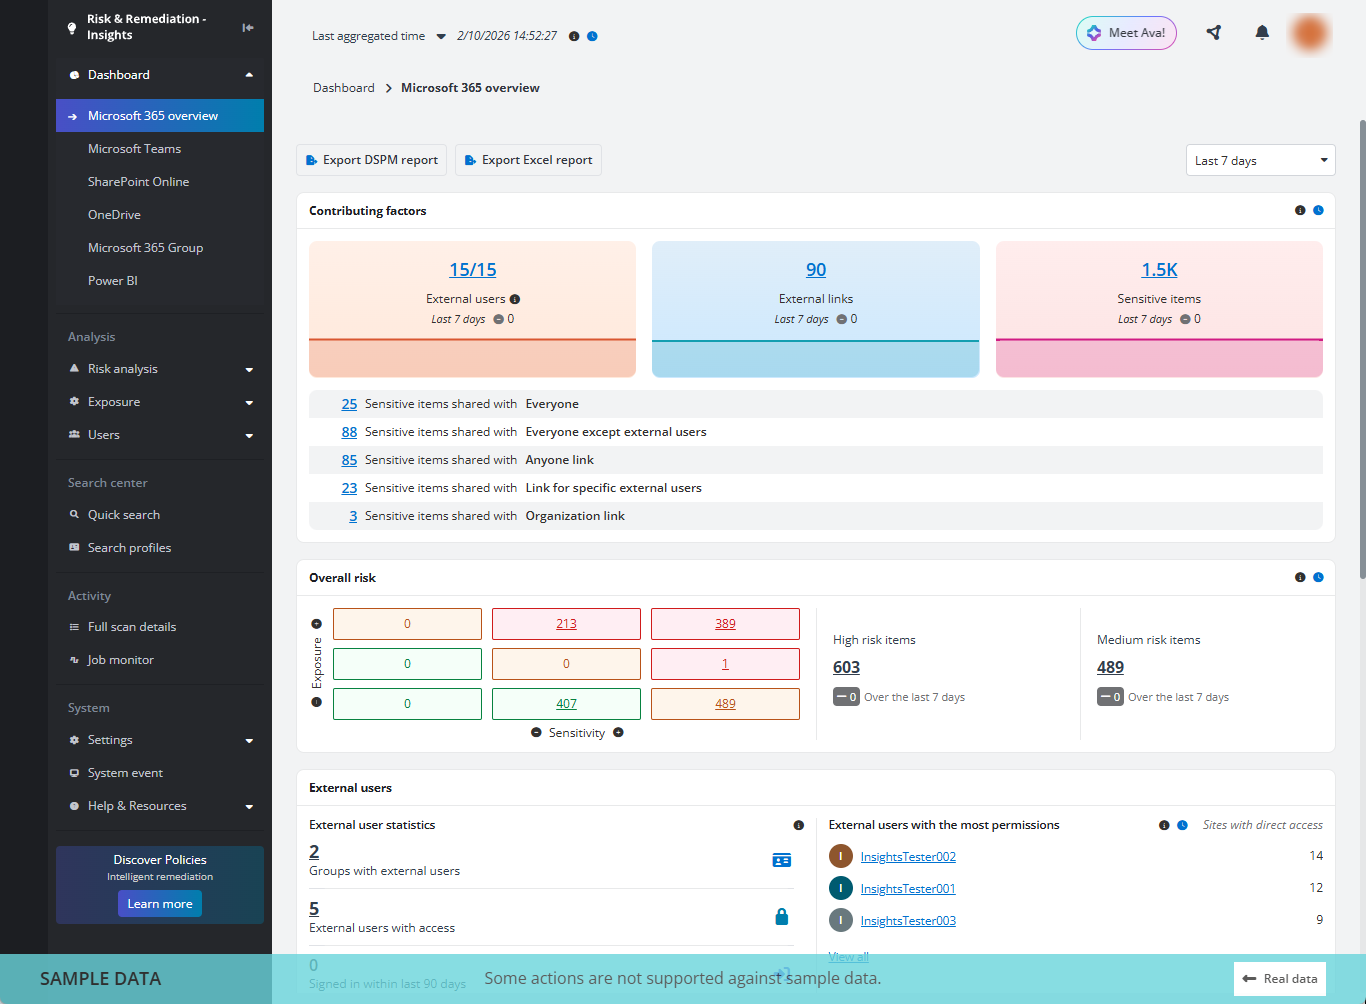Open the notifications bell
This screenshot has height=1004, width=1366.
tap(1262, 32)
